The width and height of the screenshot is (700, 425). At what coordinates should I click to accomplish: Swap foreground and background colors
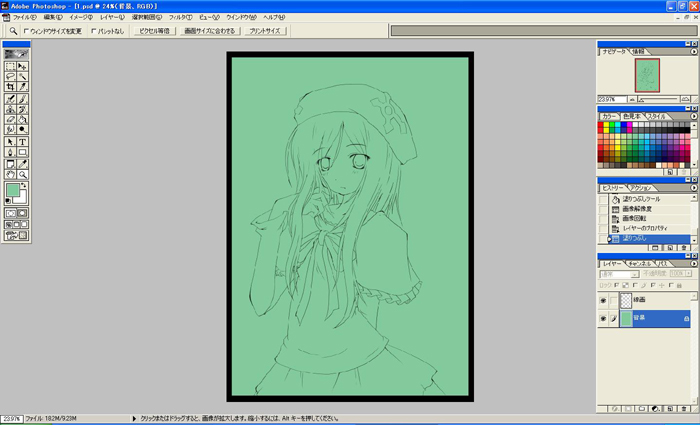(24, 185)
